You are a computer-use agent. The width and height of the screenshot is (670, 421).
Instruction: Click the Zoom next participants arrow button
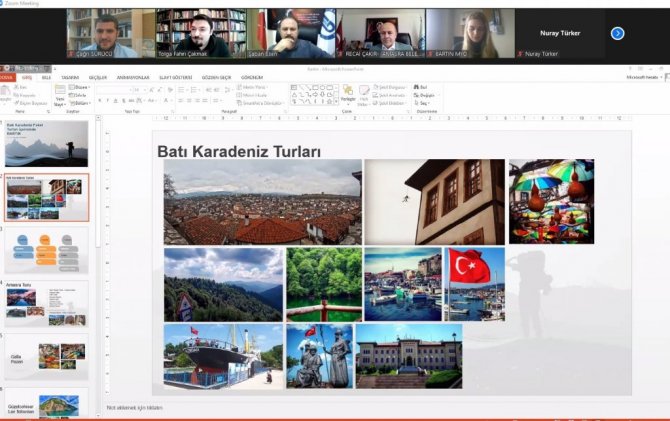coord(617,33)
